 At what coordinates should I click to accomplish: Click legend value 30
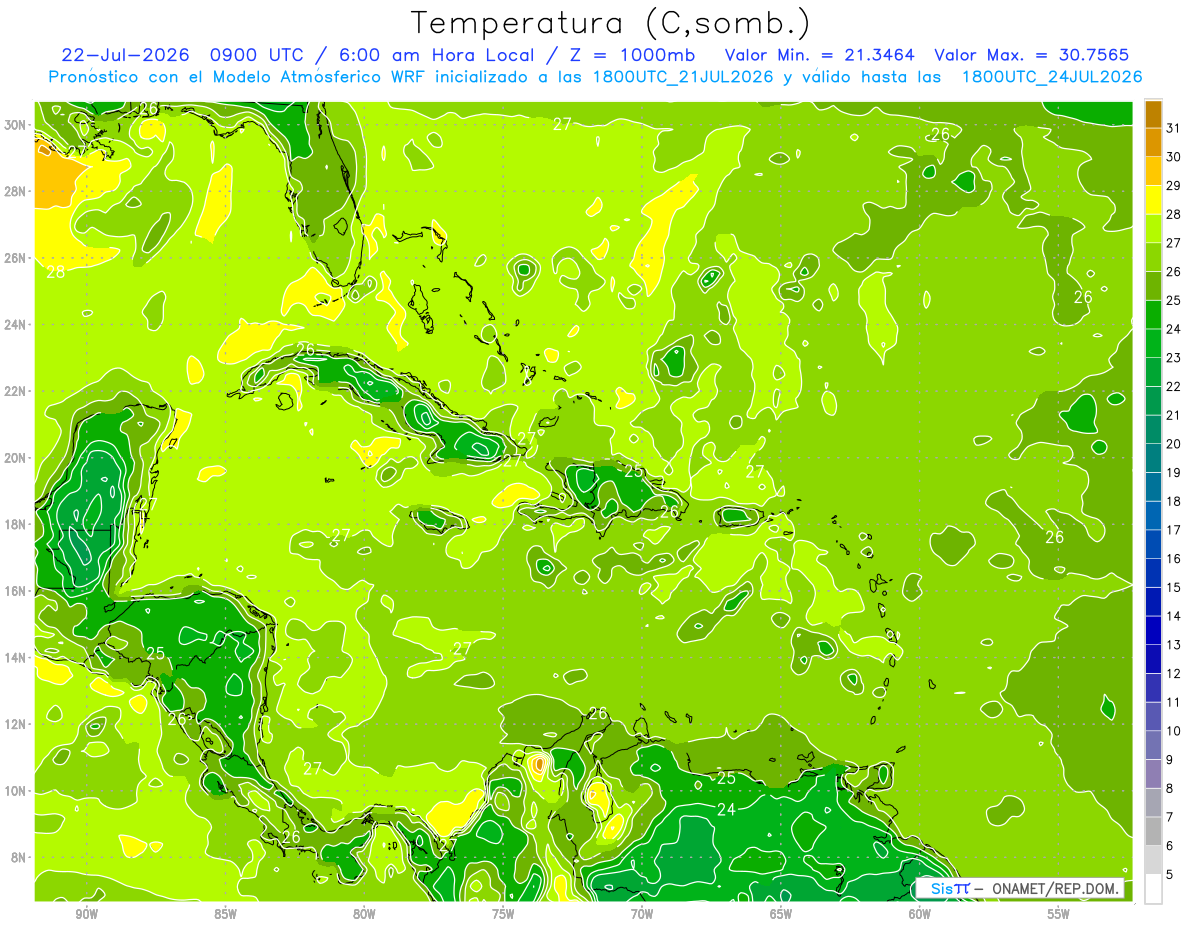1173,156
